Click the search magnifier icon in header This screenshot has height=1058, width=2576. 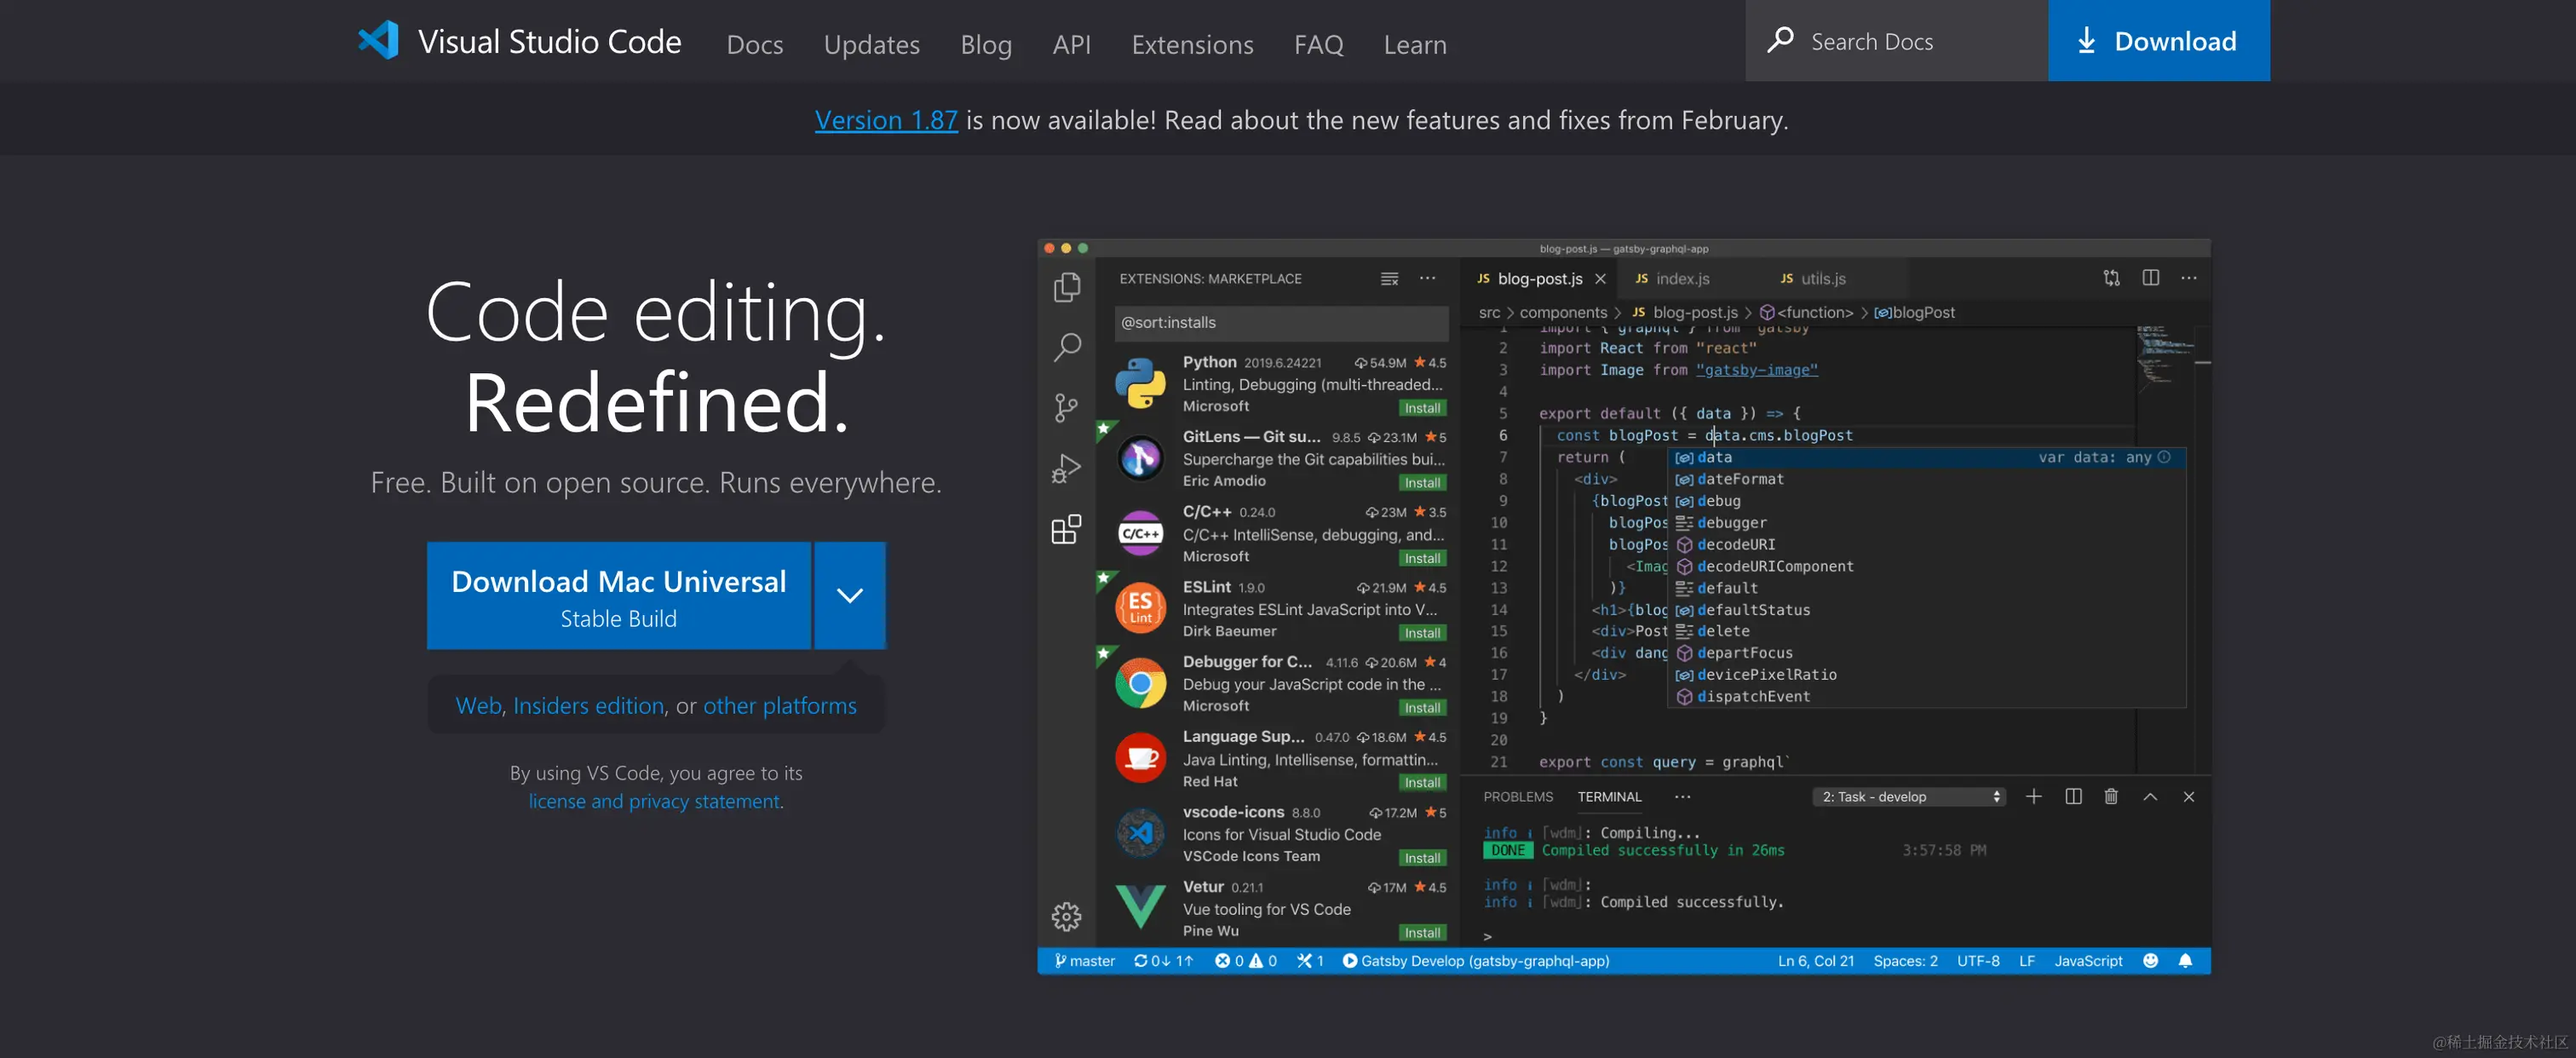click(1780, 41)
